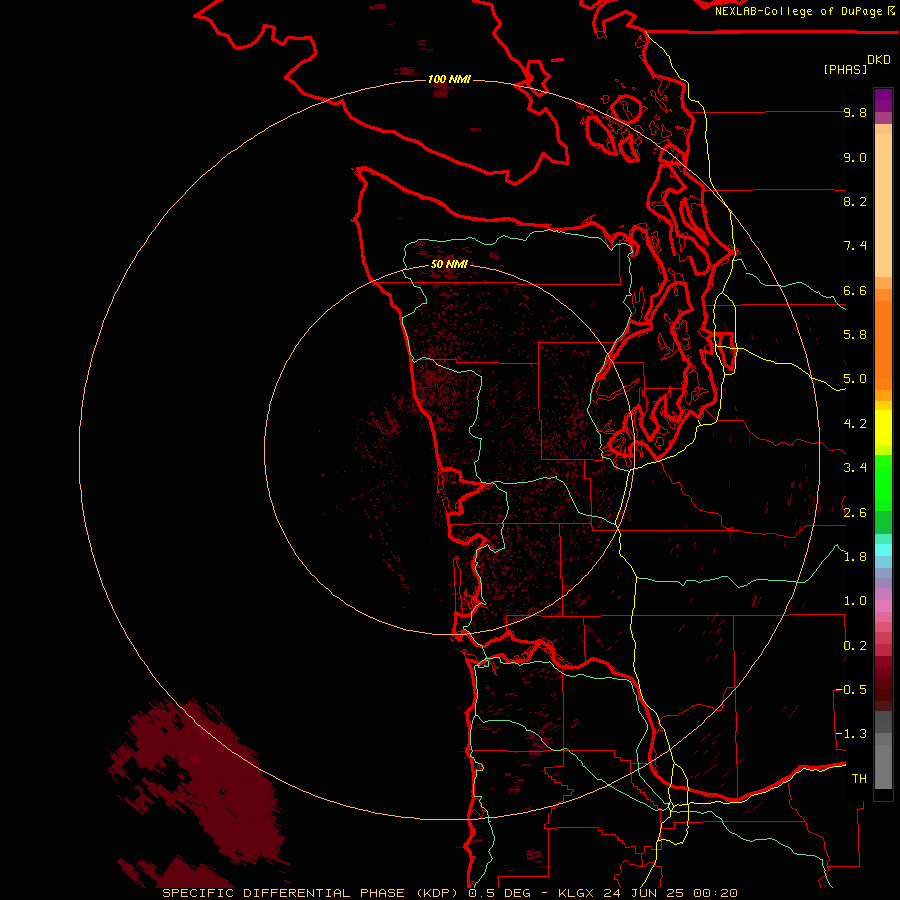Click the cyan segment of color scale
Viewport: 900px width, 900px height.
883,550
